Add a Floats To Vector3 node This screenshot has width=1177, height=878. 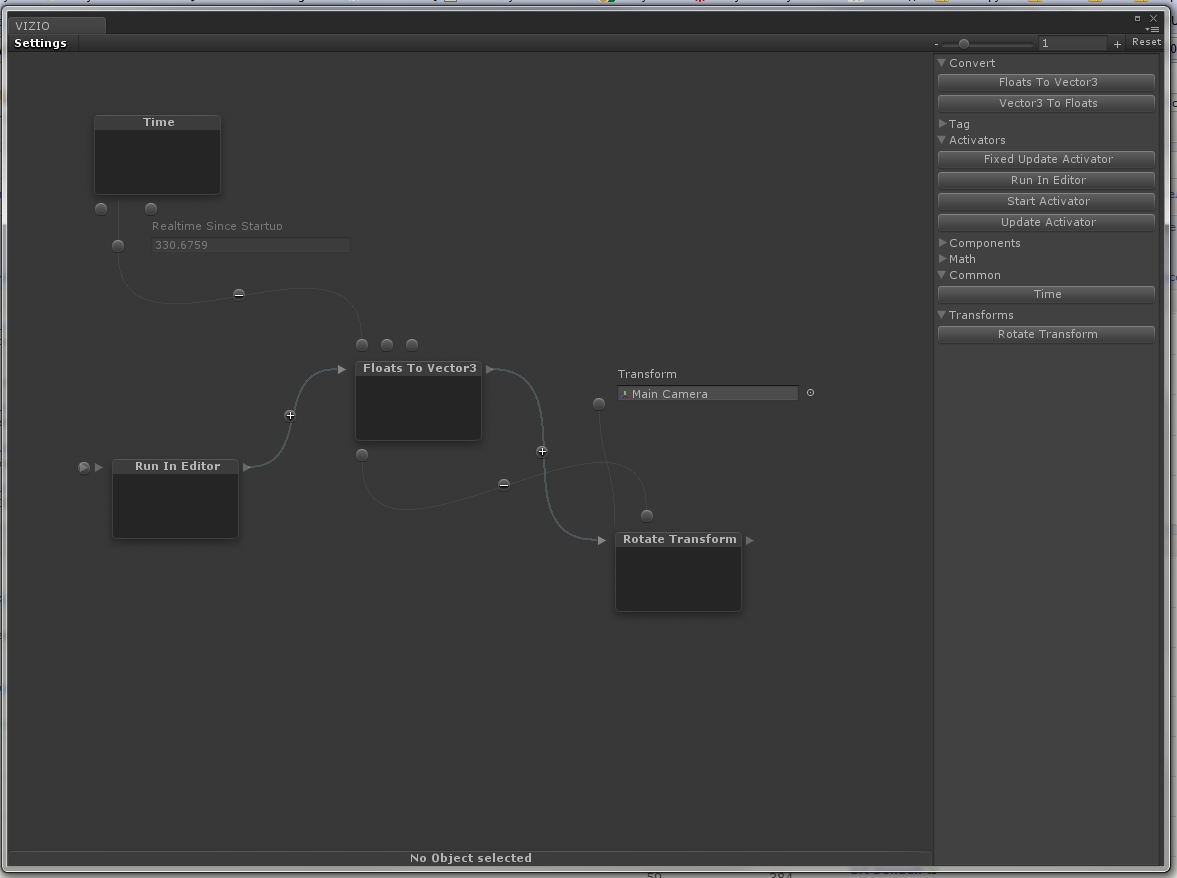[1047, 82]
